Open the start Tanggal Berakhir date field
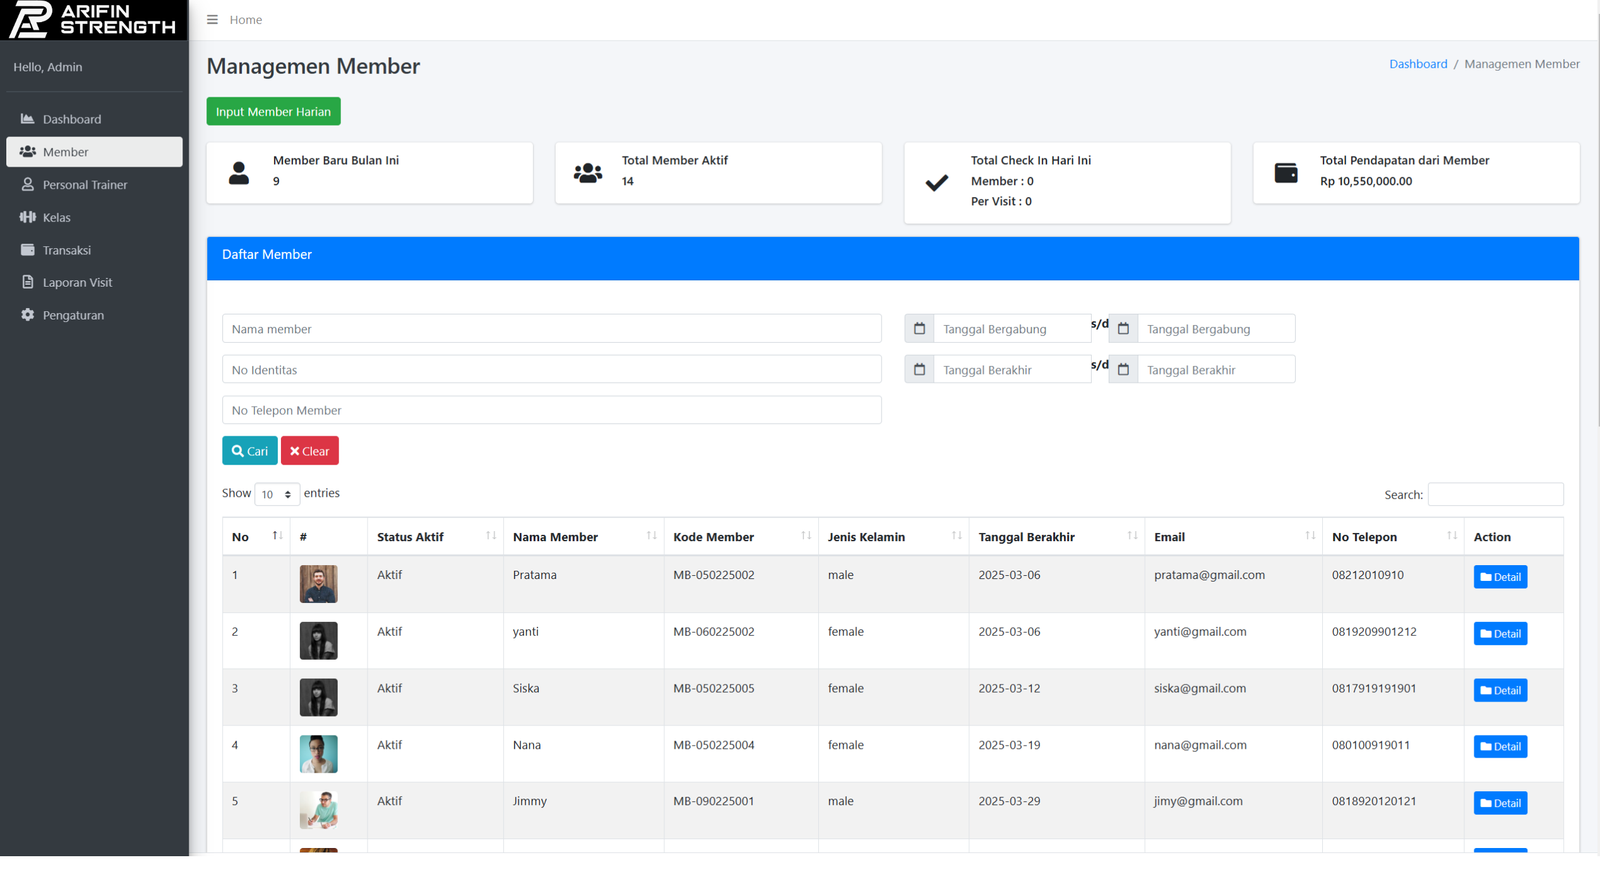The height and width of the screenshot is (896, 1600). [x=1012, y=370]
